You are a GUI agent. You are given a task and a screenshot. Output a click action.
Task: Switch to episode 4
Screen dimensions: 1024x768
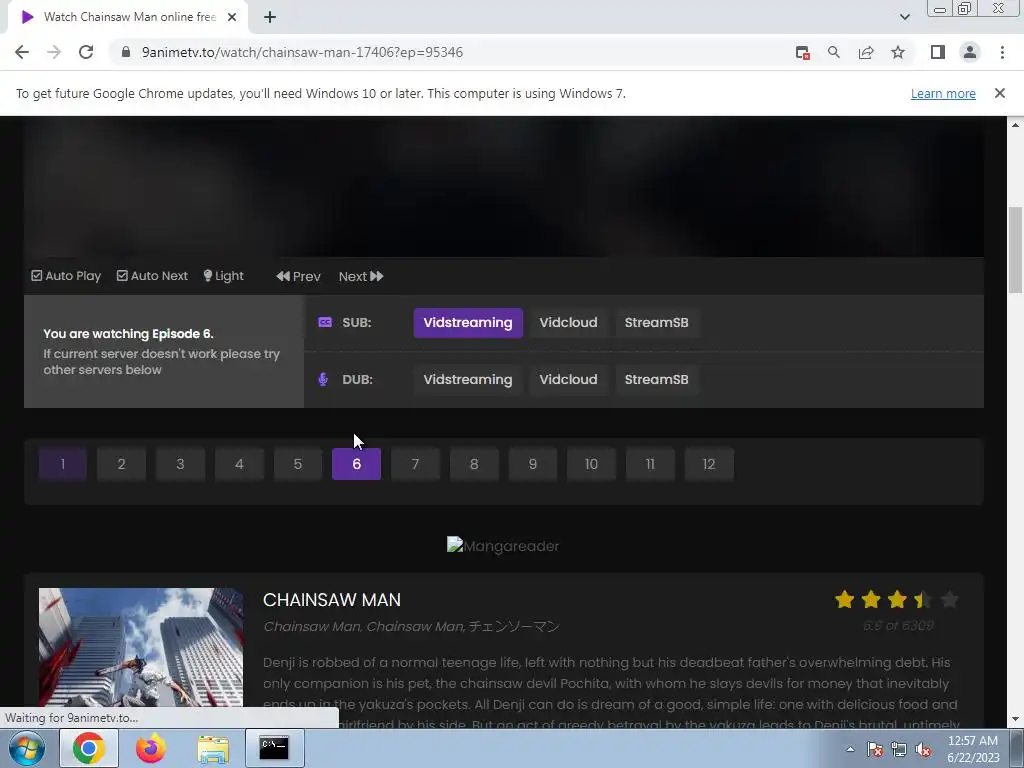coord(239,464)
